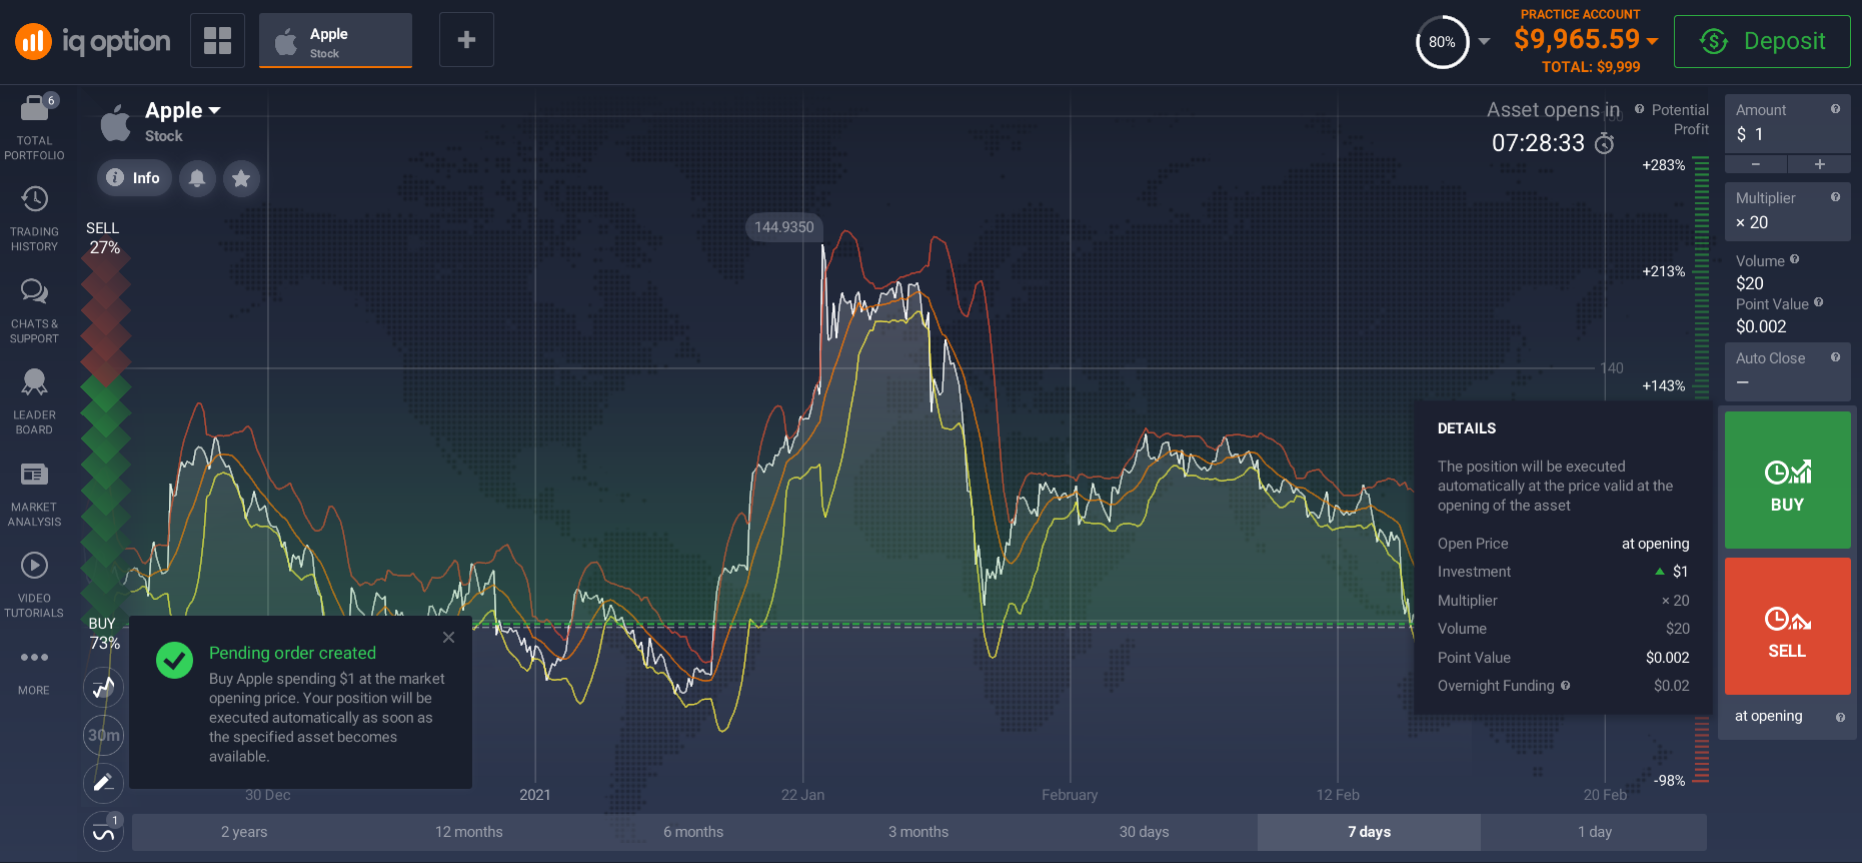Select the 1 day time range

coord(1595,832)
